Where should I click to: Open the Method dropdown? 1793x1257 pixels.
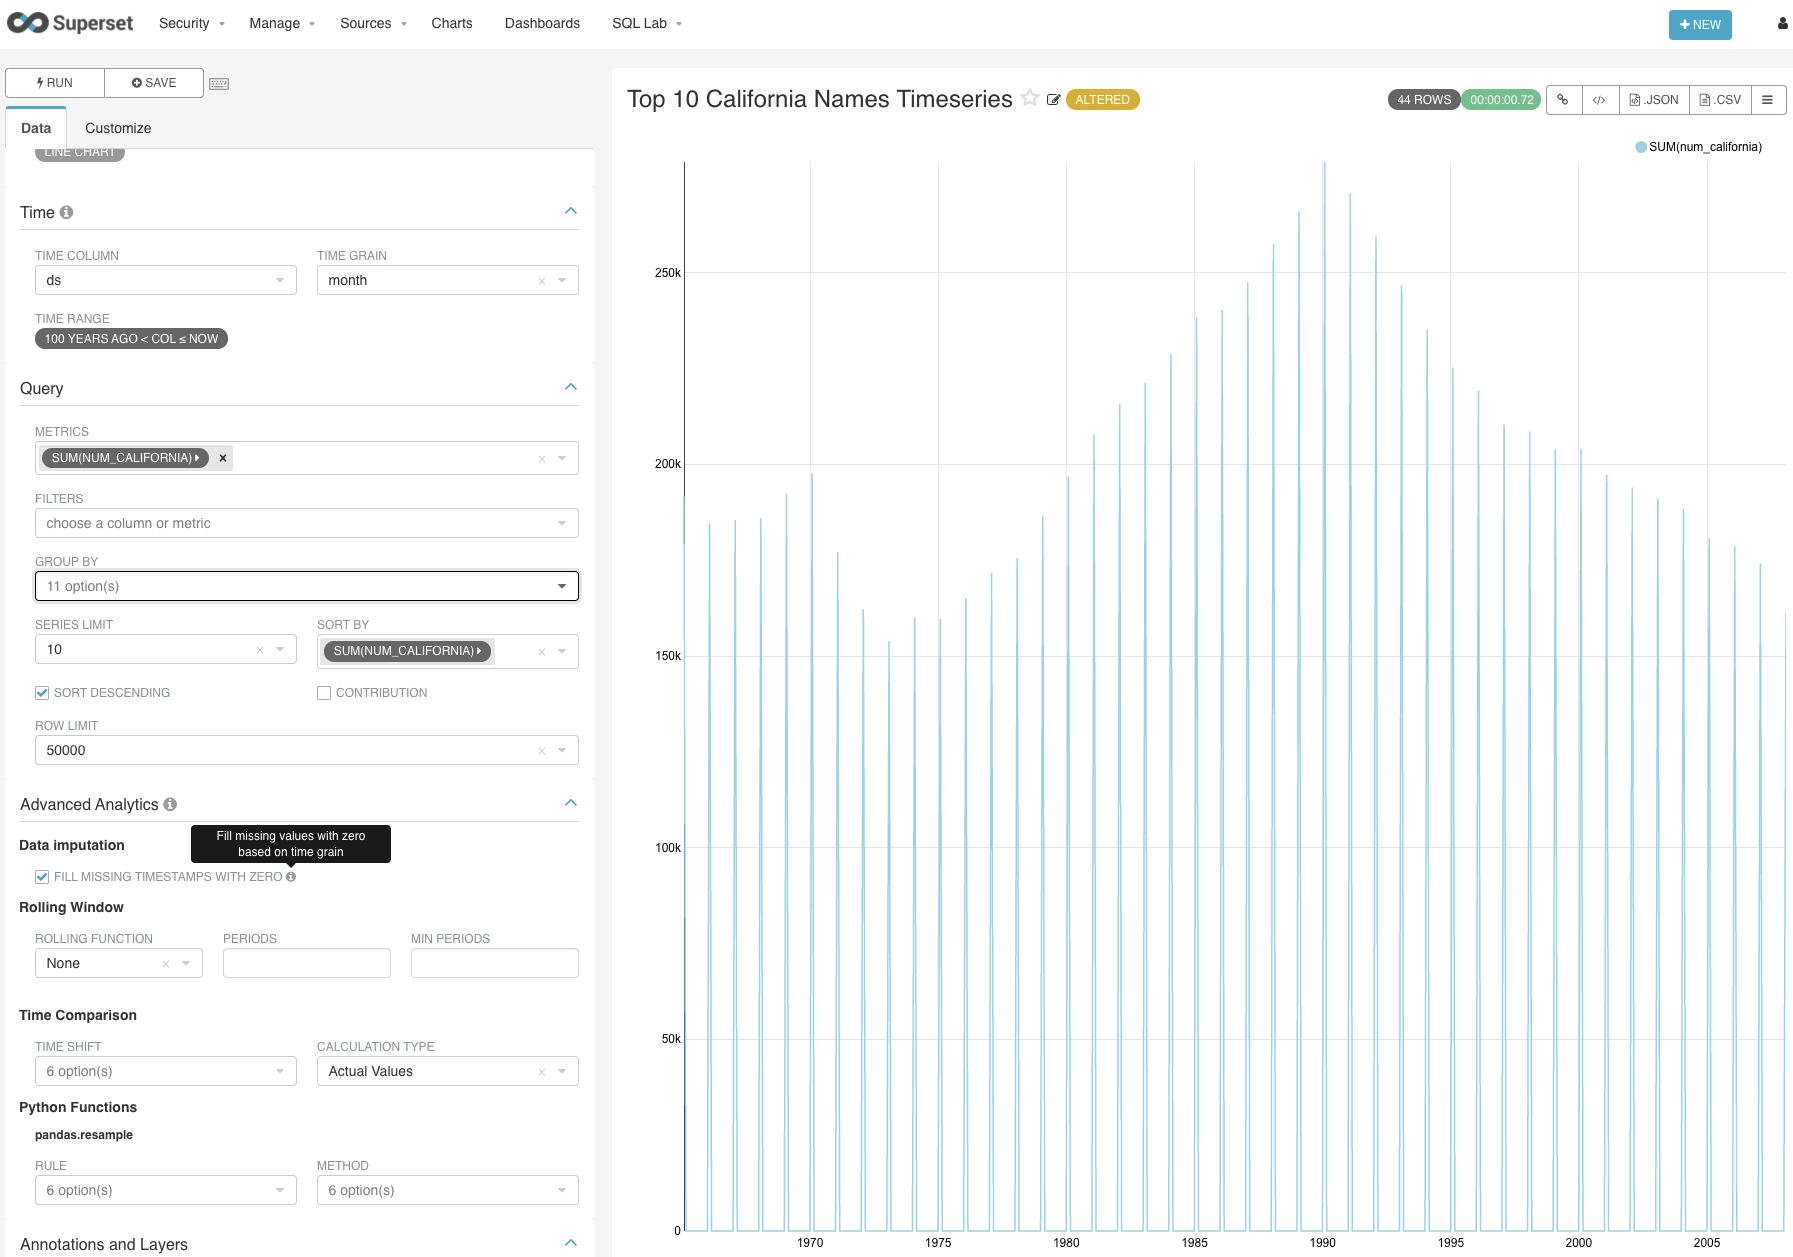click(448, 1190)
